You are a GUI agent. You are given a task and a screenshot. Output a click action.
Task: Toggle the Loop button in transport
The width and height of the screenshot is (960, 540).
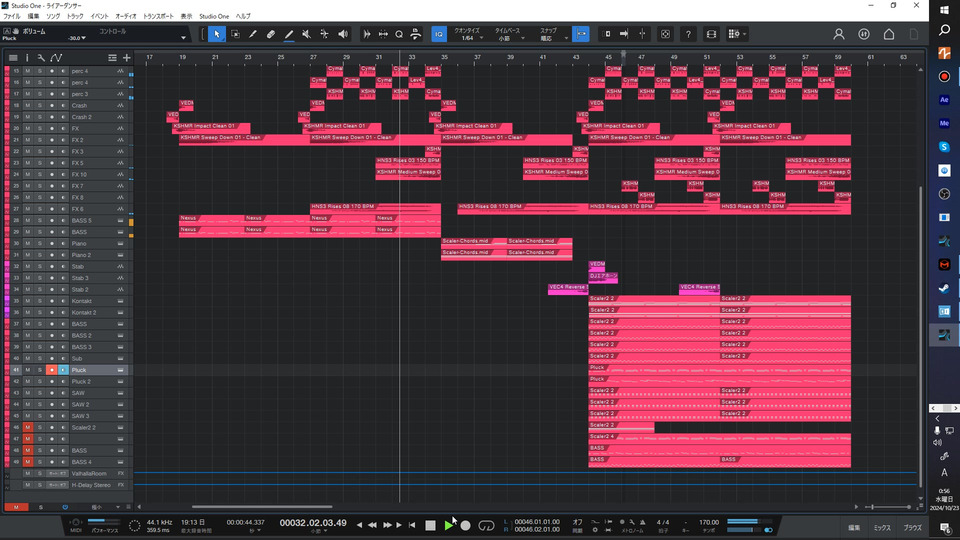point(487,525)
